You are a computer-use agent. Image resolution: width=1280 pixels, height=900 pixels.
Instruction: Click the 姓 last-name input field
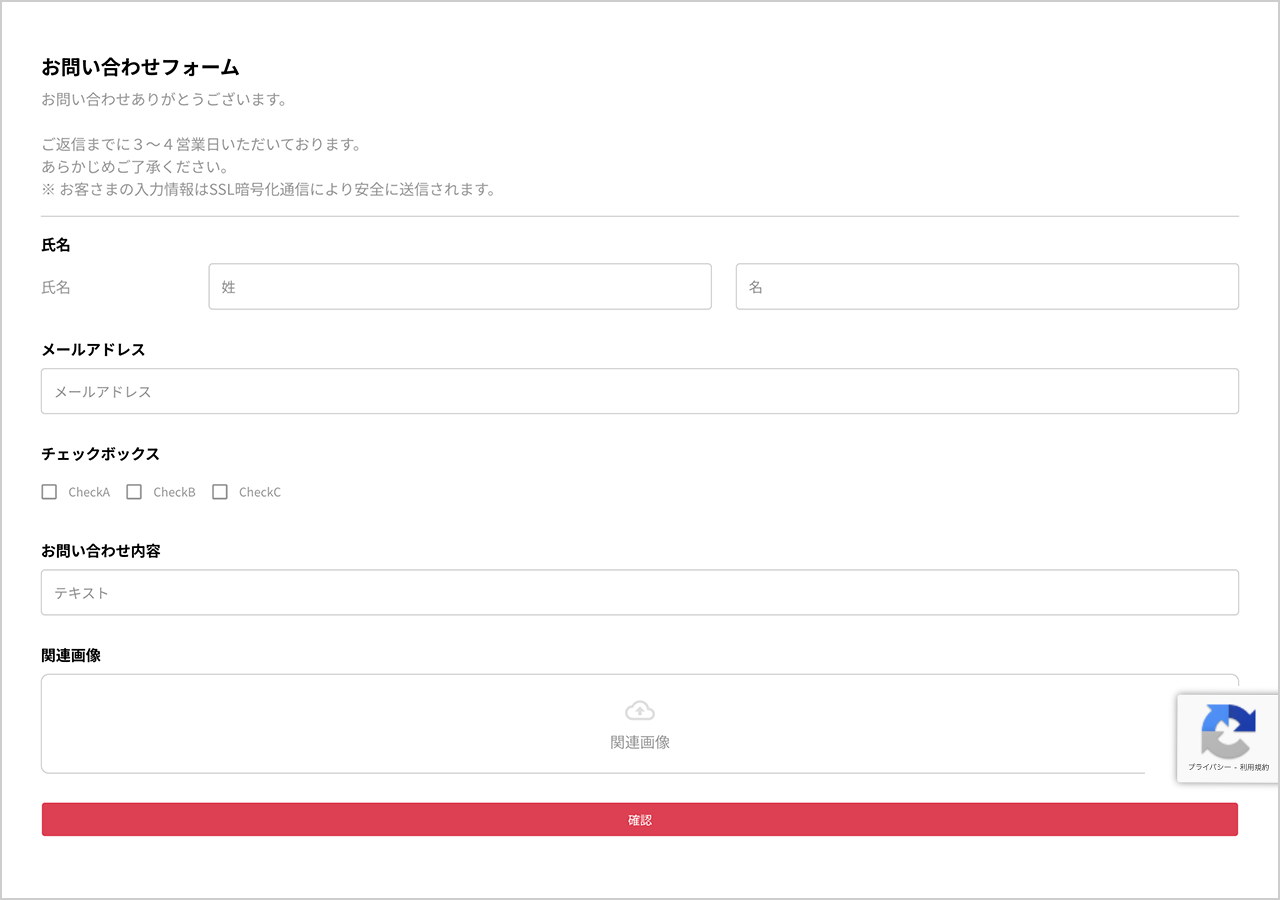pos(460,286)
